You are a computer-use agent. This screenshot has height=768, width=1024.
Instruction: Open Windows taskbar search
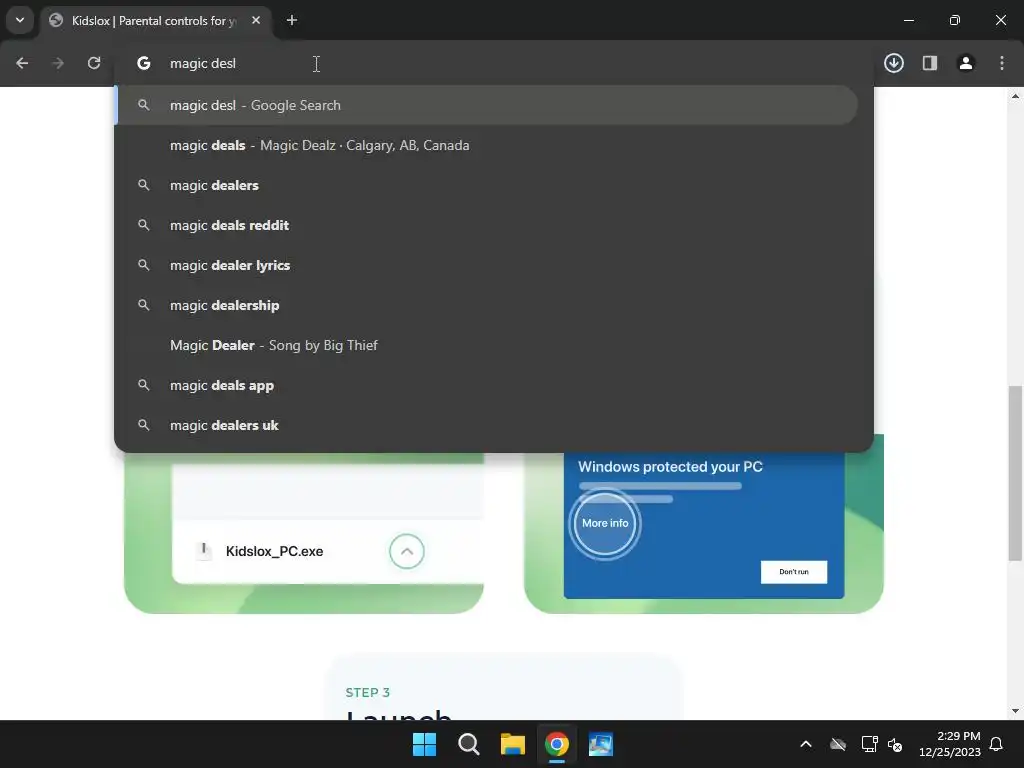pos(468,744)
